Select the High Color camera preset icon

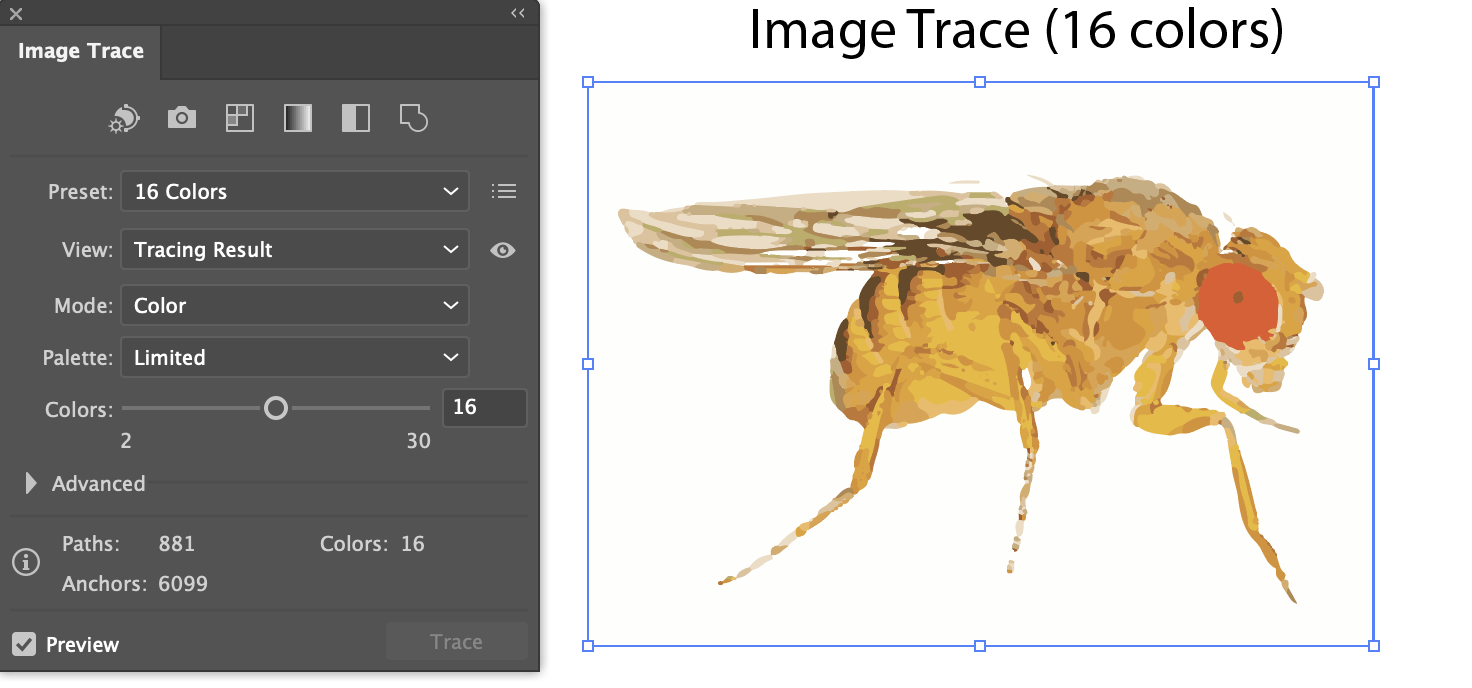pos(181,118)
